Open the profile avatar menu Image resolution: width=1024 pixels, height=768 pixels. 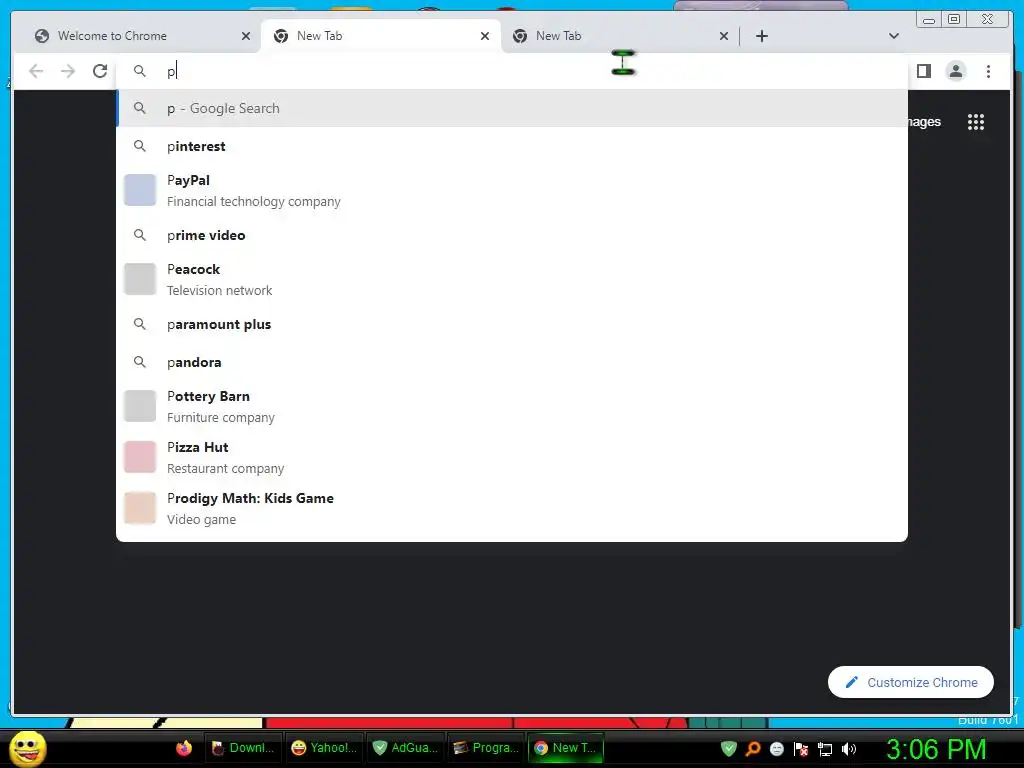point(955,71)
